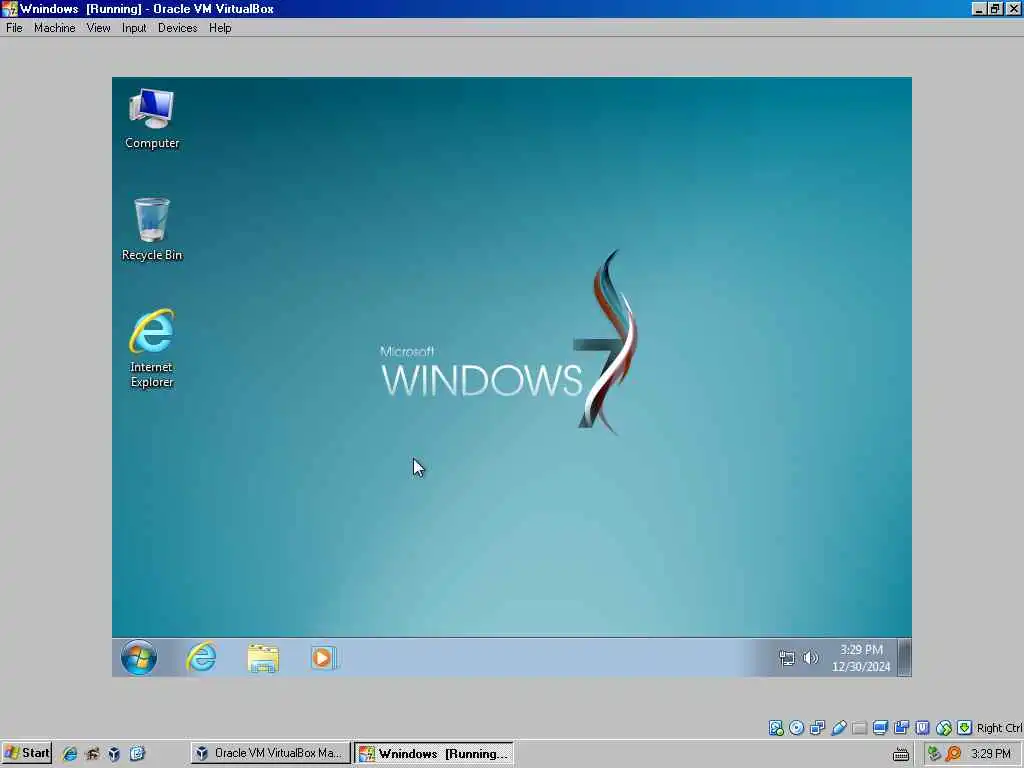This screenshot has height=768, width=1024.
Task: Click the green host system tray icon
Action: point(934,754)
